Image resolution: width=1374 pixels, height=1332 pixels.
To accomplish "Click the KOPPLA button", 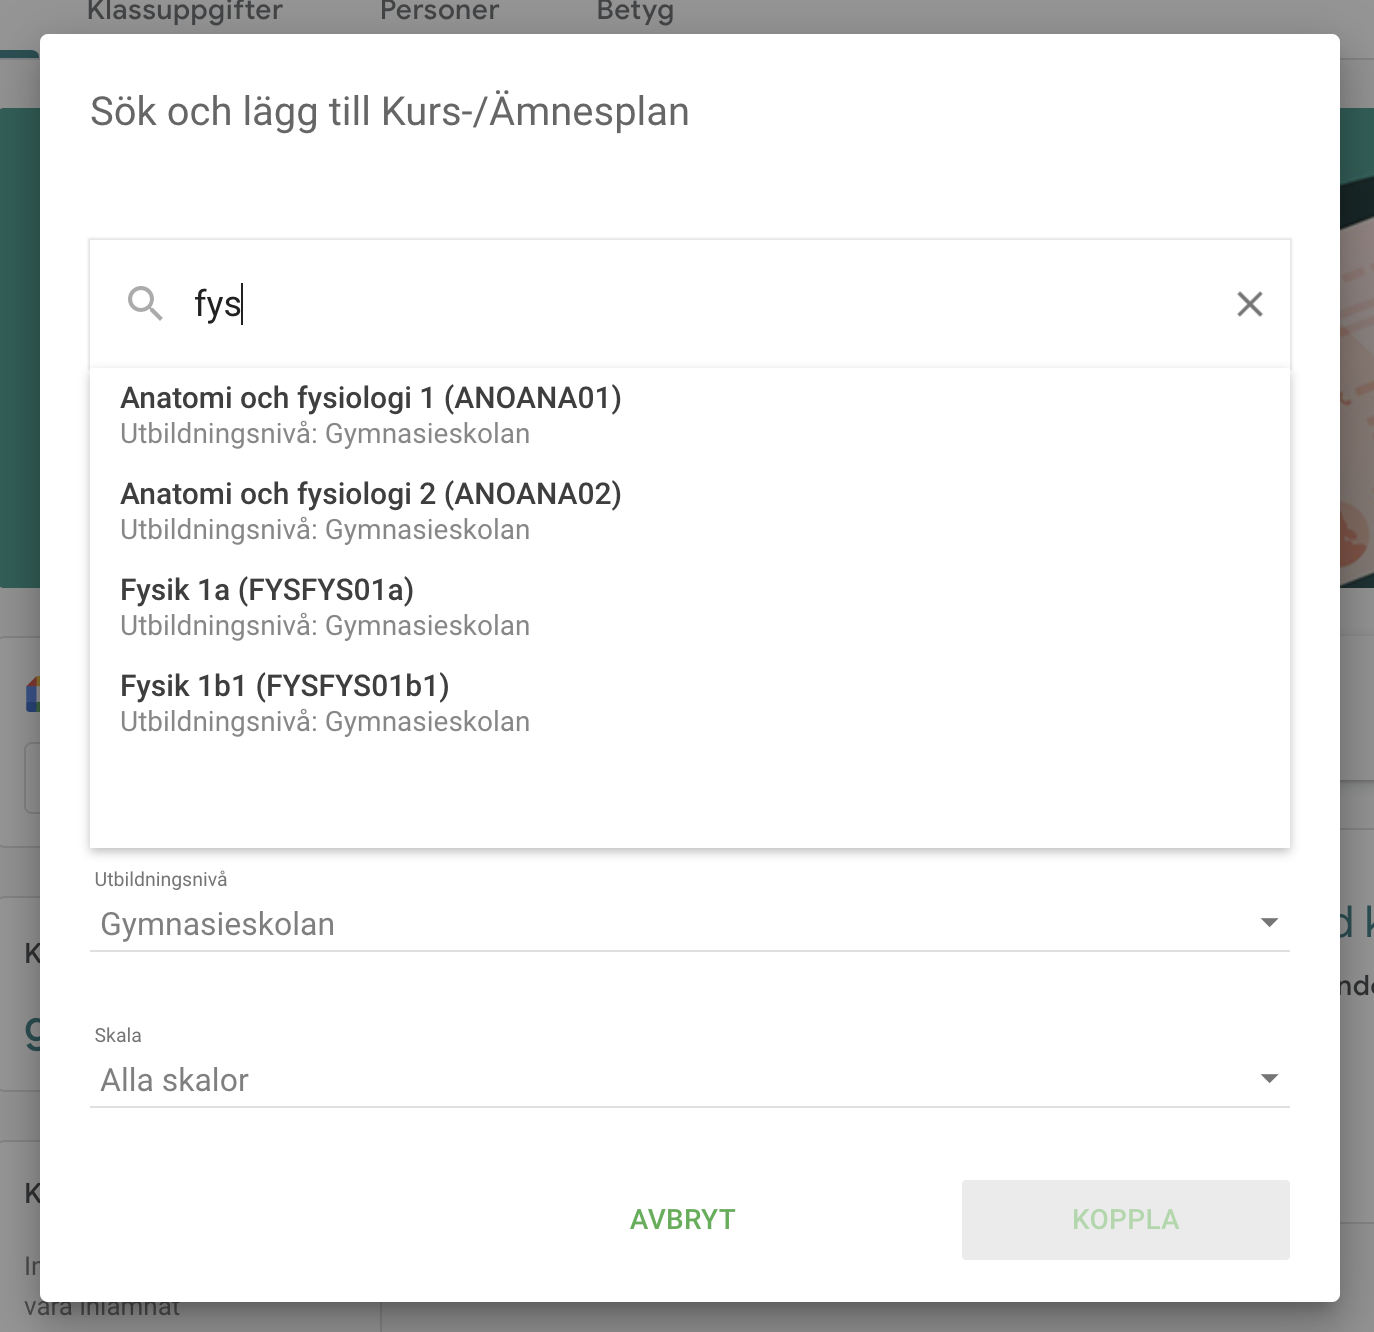I will [1125, 1220].
